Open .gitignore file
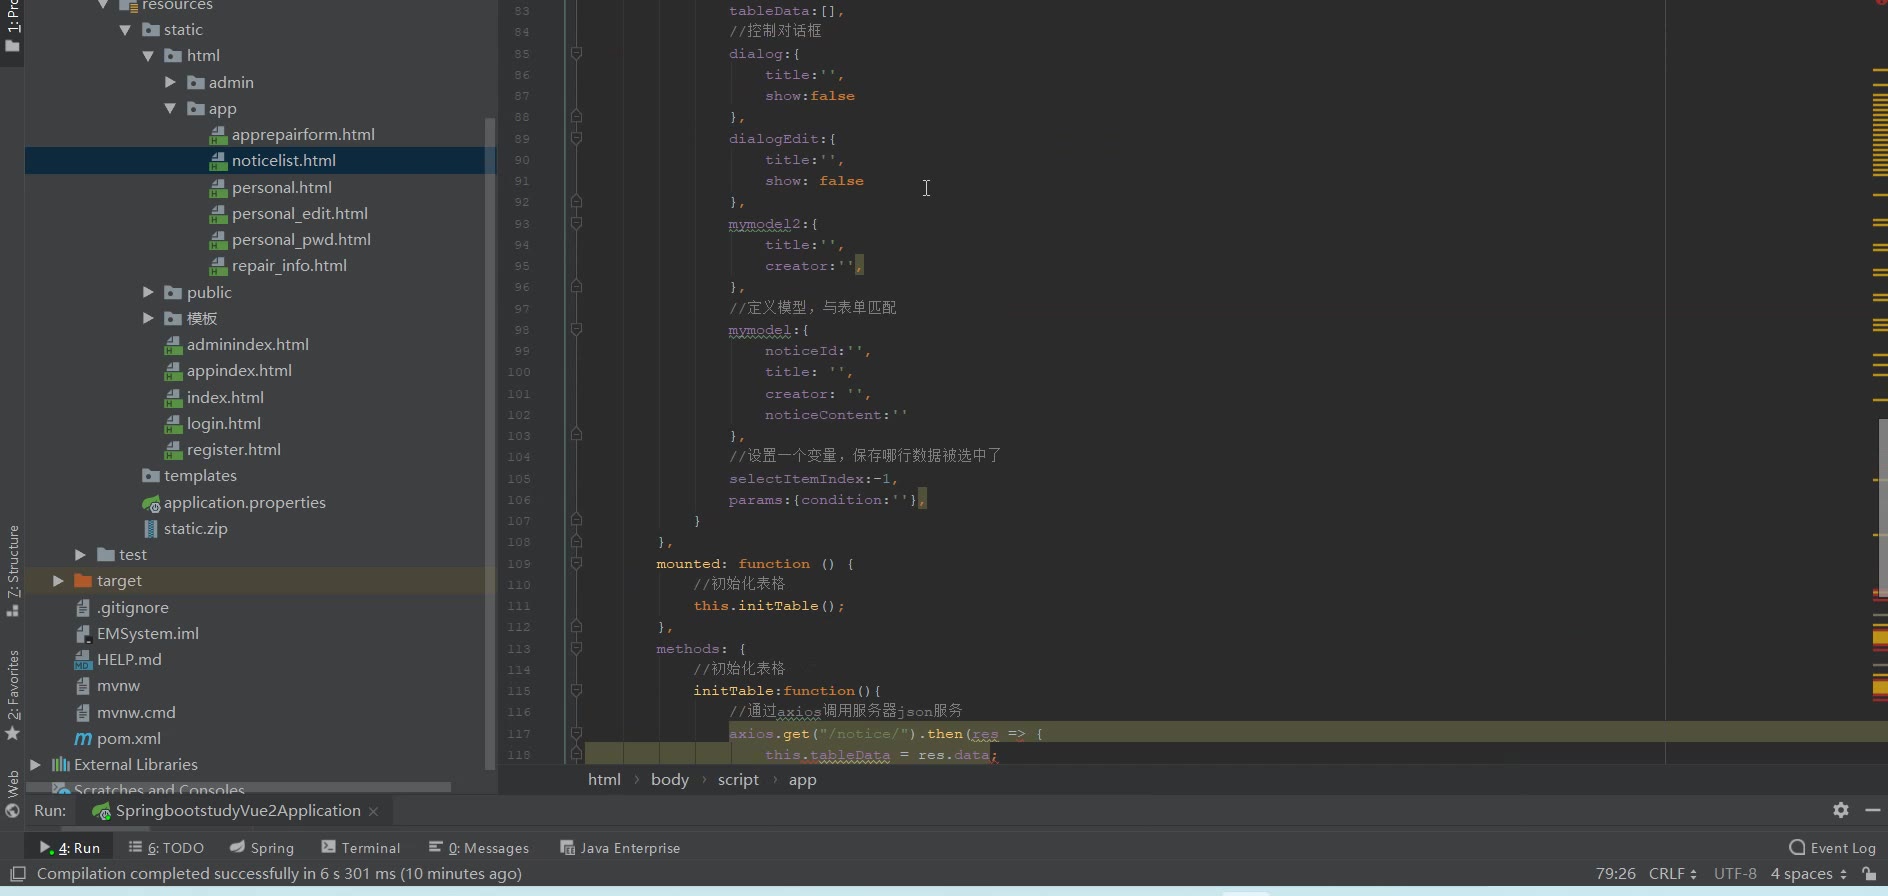Viewport: 1888px width, 896px height. [x=132, y=607]
